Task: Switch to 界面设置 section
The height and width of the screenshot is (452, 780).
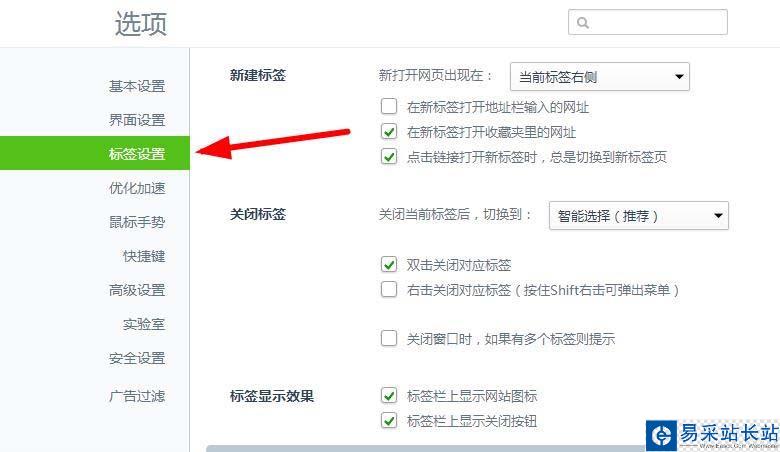Action: [x=137, y=120]
